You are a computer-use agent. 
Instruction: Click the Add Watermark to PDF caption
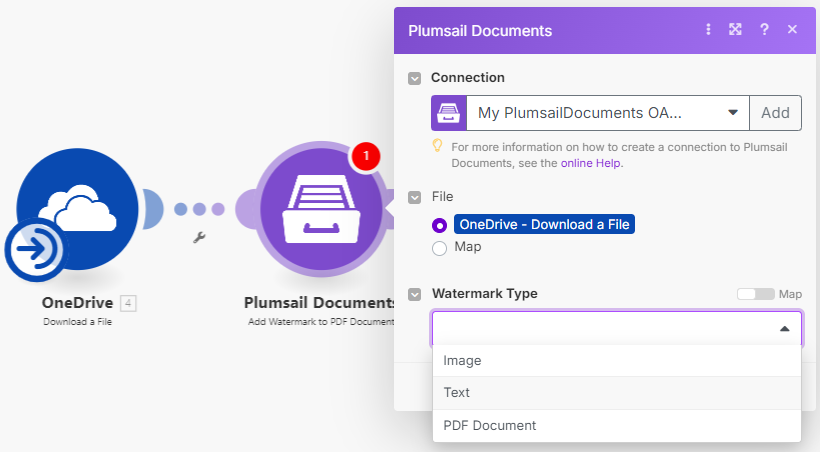(321, 322)
